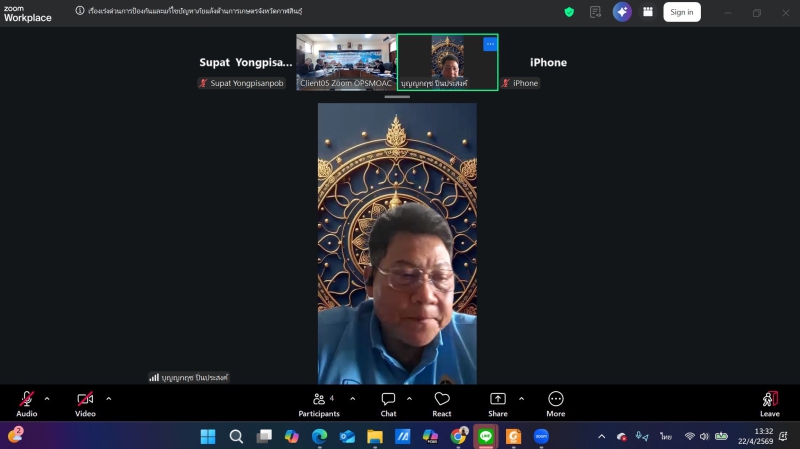Open the view layout icon
This screenshot has width=800, height=449.
pos(648,12)
